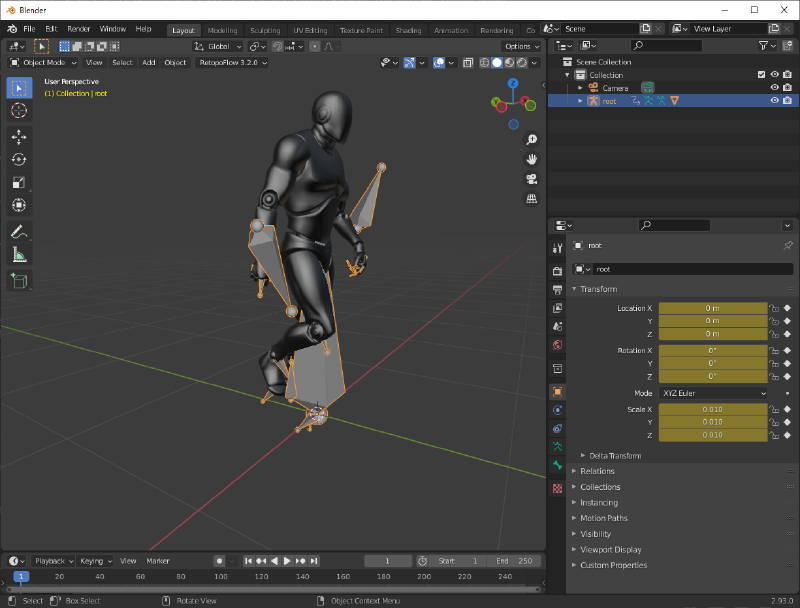
Task: Open the Render properties tab
Action: pos(557,271)
